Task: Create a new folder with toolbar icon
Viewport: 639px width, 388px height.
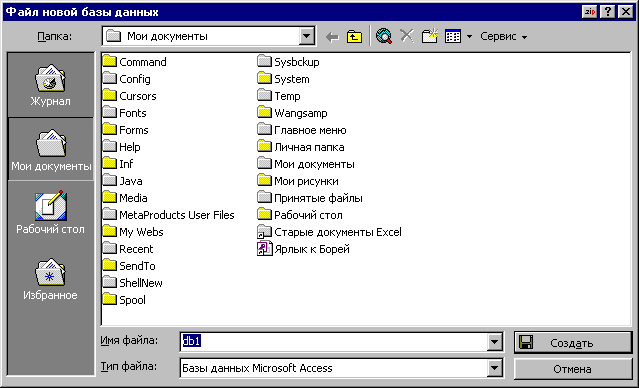Action: coord(430,36)
